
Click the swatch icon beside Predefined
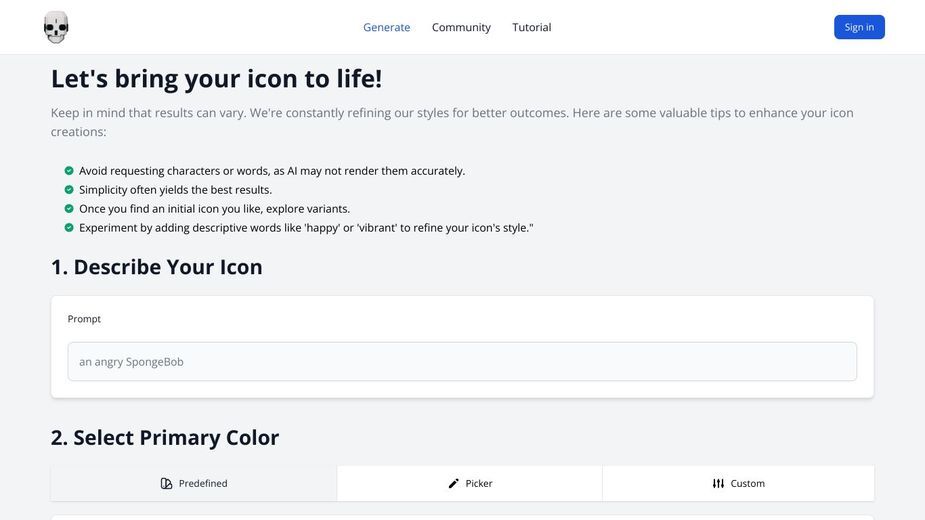tap(166, 483)
